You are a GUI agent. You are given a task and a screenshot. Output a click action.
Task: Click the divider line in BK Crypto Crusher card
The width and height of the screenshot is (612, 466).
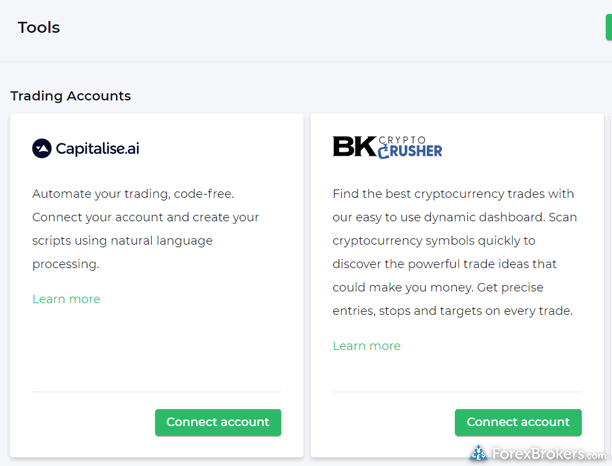pos(457,391)
